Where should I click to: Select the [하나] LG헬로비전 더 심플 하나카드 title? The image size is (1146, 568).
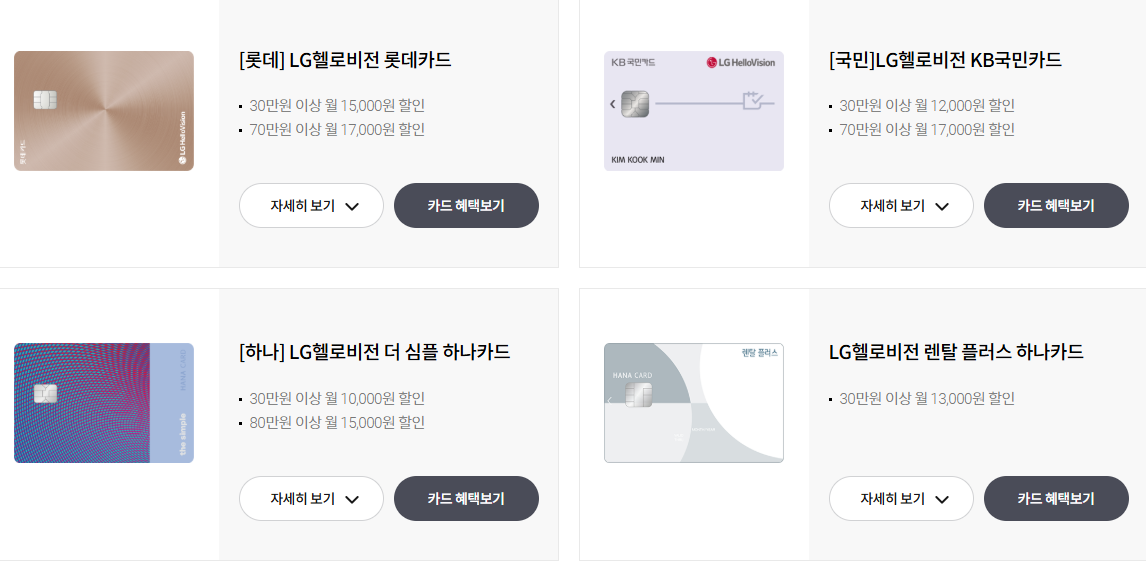pyautogui.click(x=375, y=352)
